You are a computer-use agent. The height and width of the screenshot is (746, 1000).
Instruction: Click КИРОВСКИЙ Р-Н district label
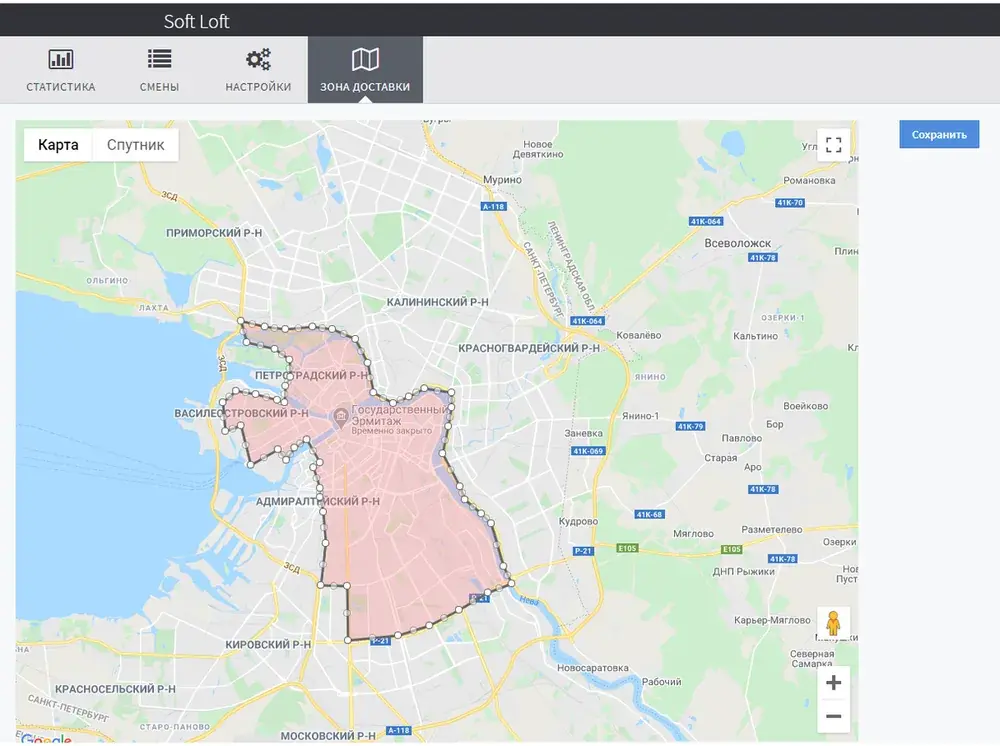coord(268,645)
